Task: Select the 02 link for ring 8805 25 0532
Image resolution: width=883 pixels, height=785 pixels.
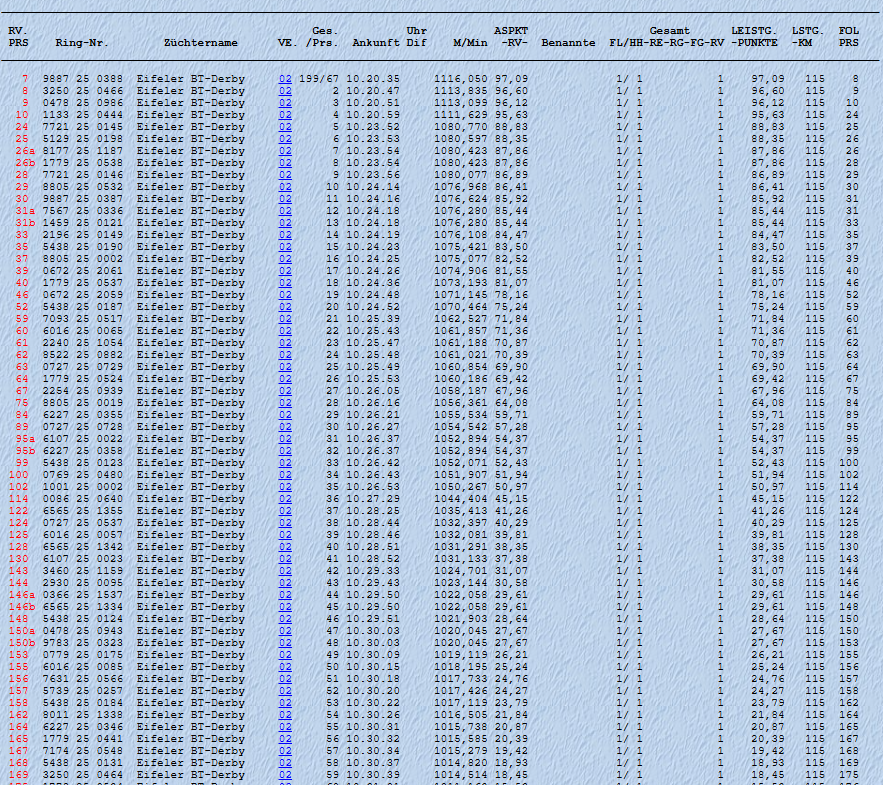Action: [x=285, y=187]
